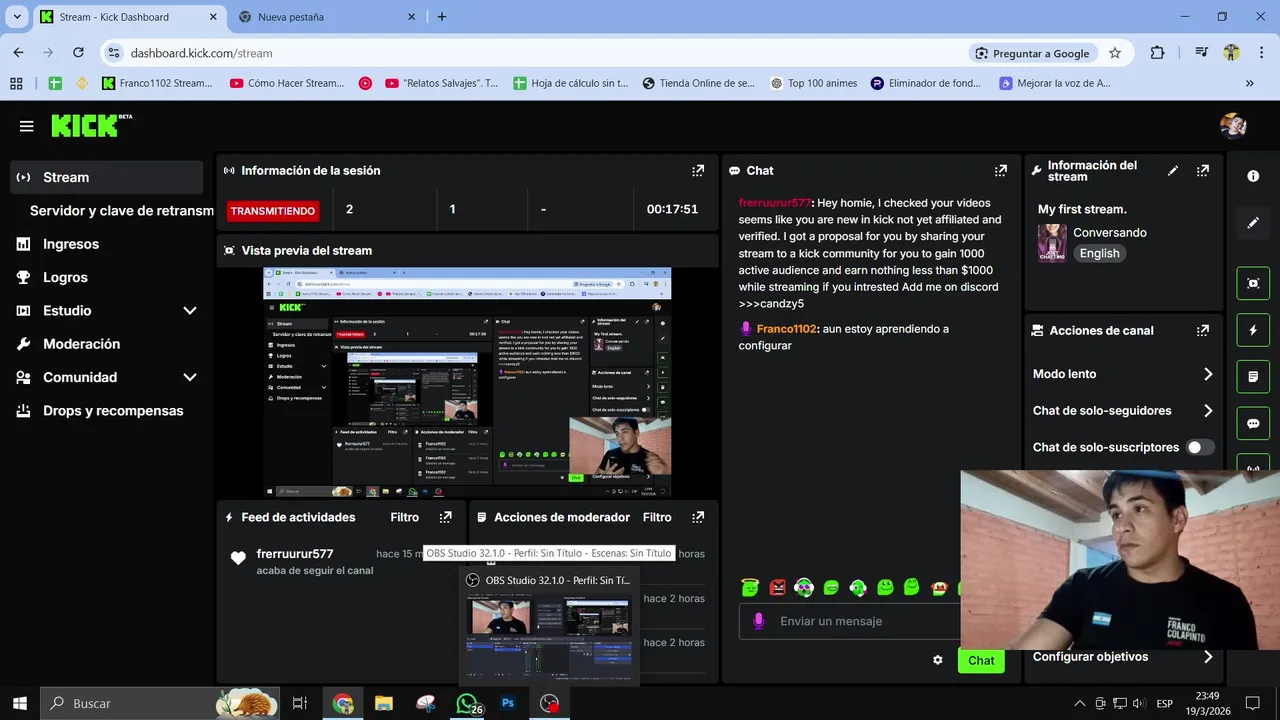Click Preguntar a Google button
The height and width of the screenshot is (720, 1280).
coord(1033,53)
